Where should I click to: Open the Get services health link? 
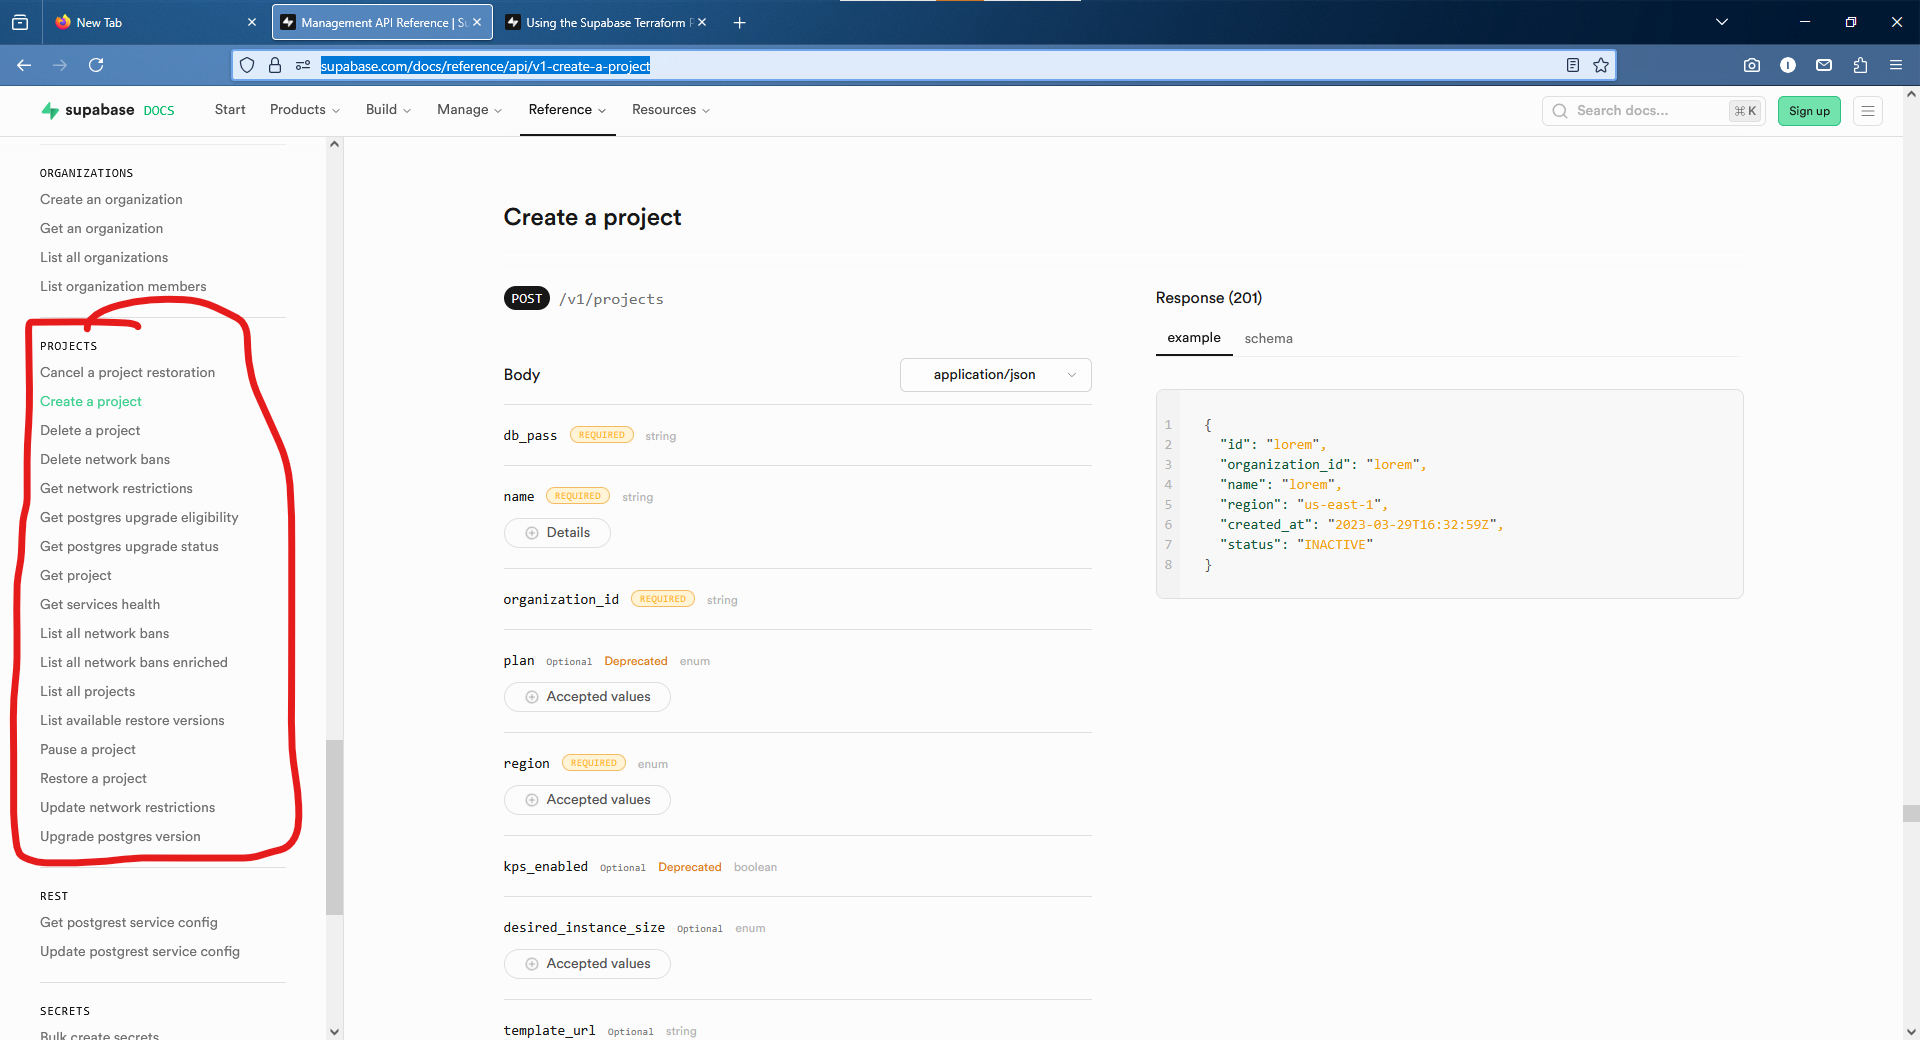(x=100, y=605)
